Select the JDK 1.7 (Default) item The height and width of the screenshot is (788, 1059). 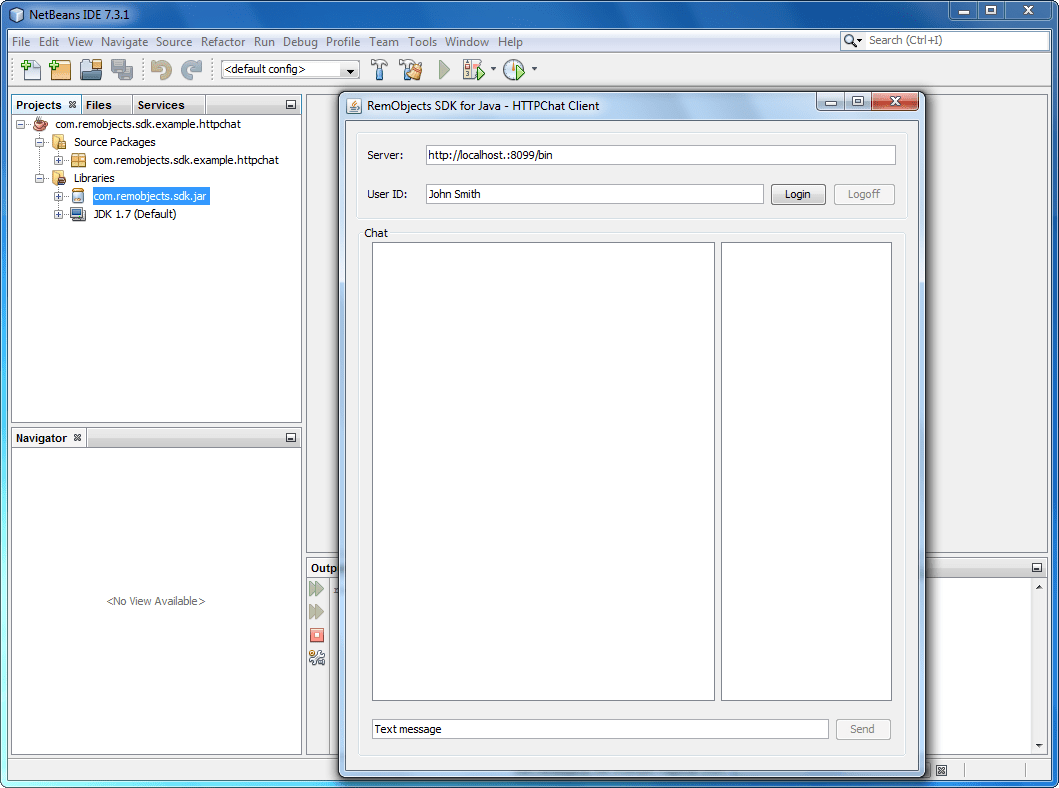[135, 215]
